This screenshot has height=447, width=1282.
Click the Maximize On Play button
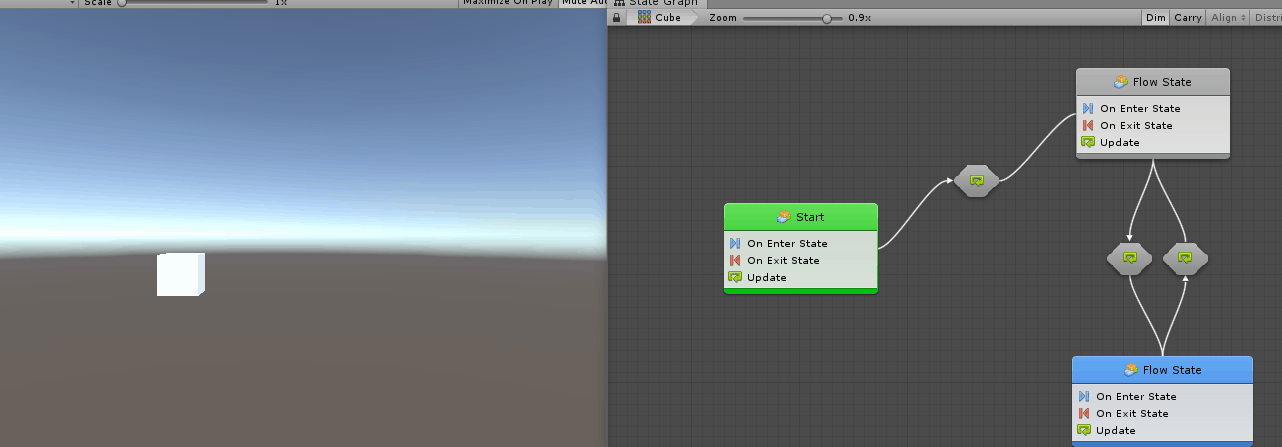point(508,3)
